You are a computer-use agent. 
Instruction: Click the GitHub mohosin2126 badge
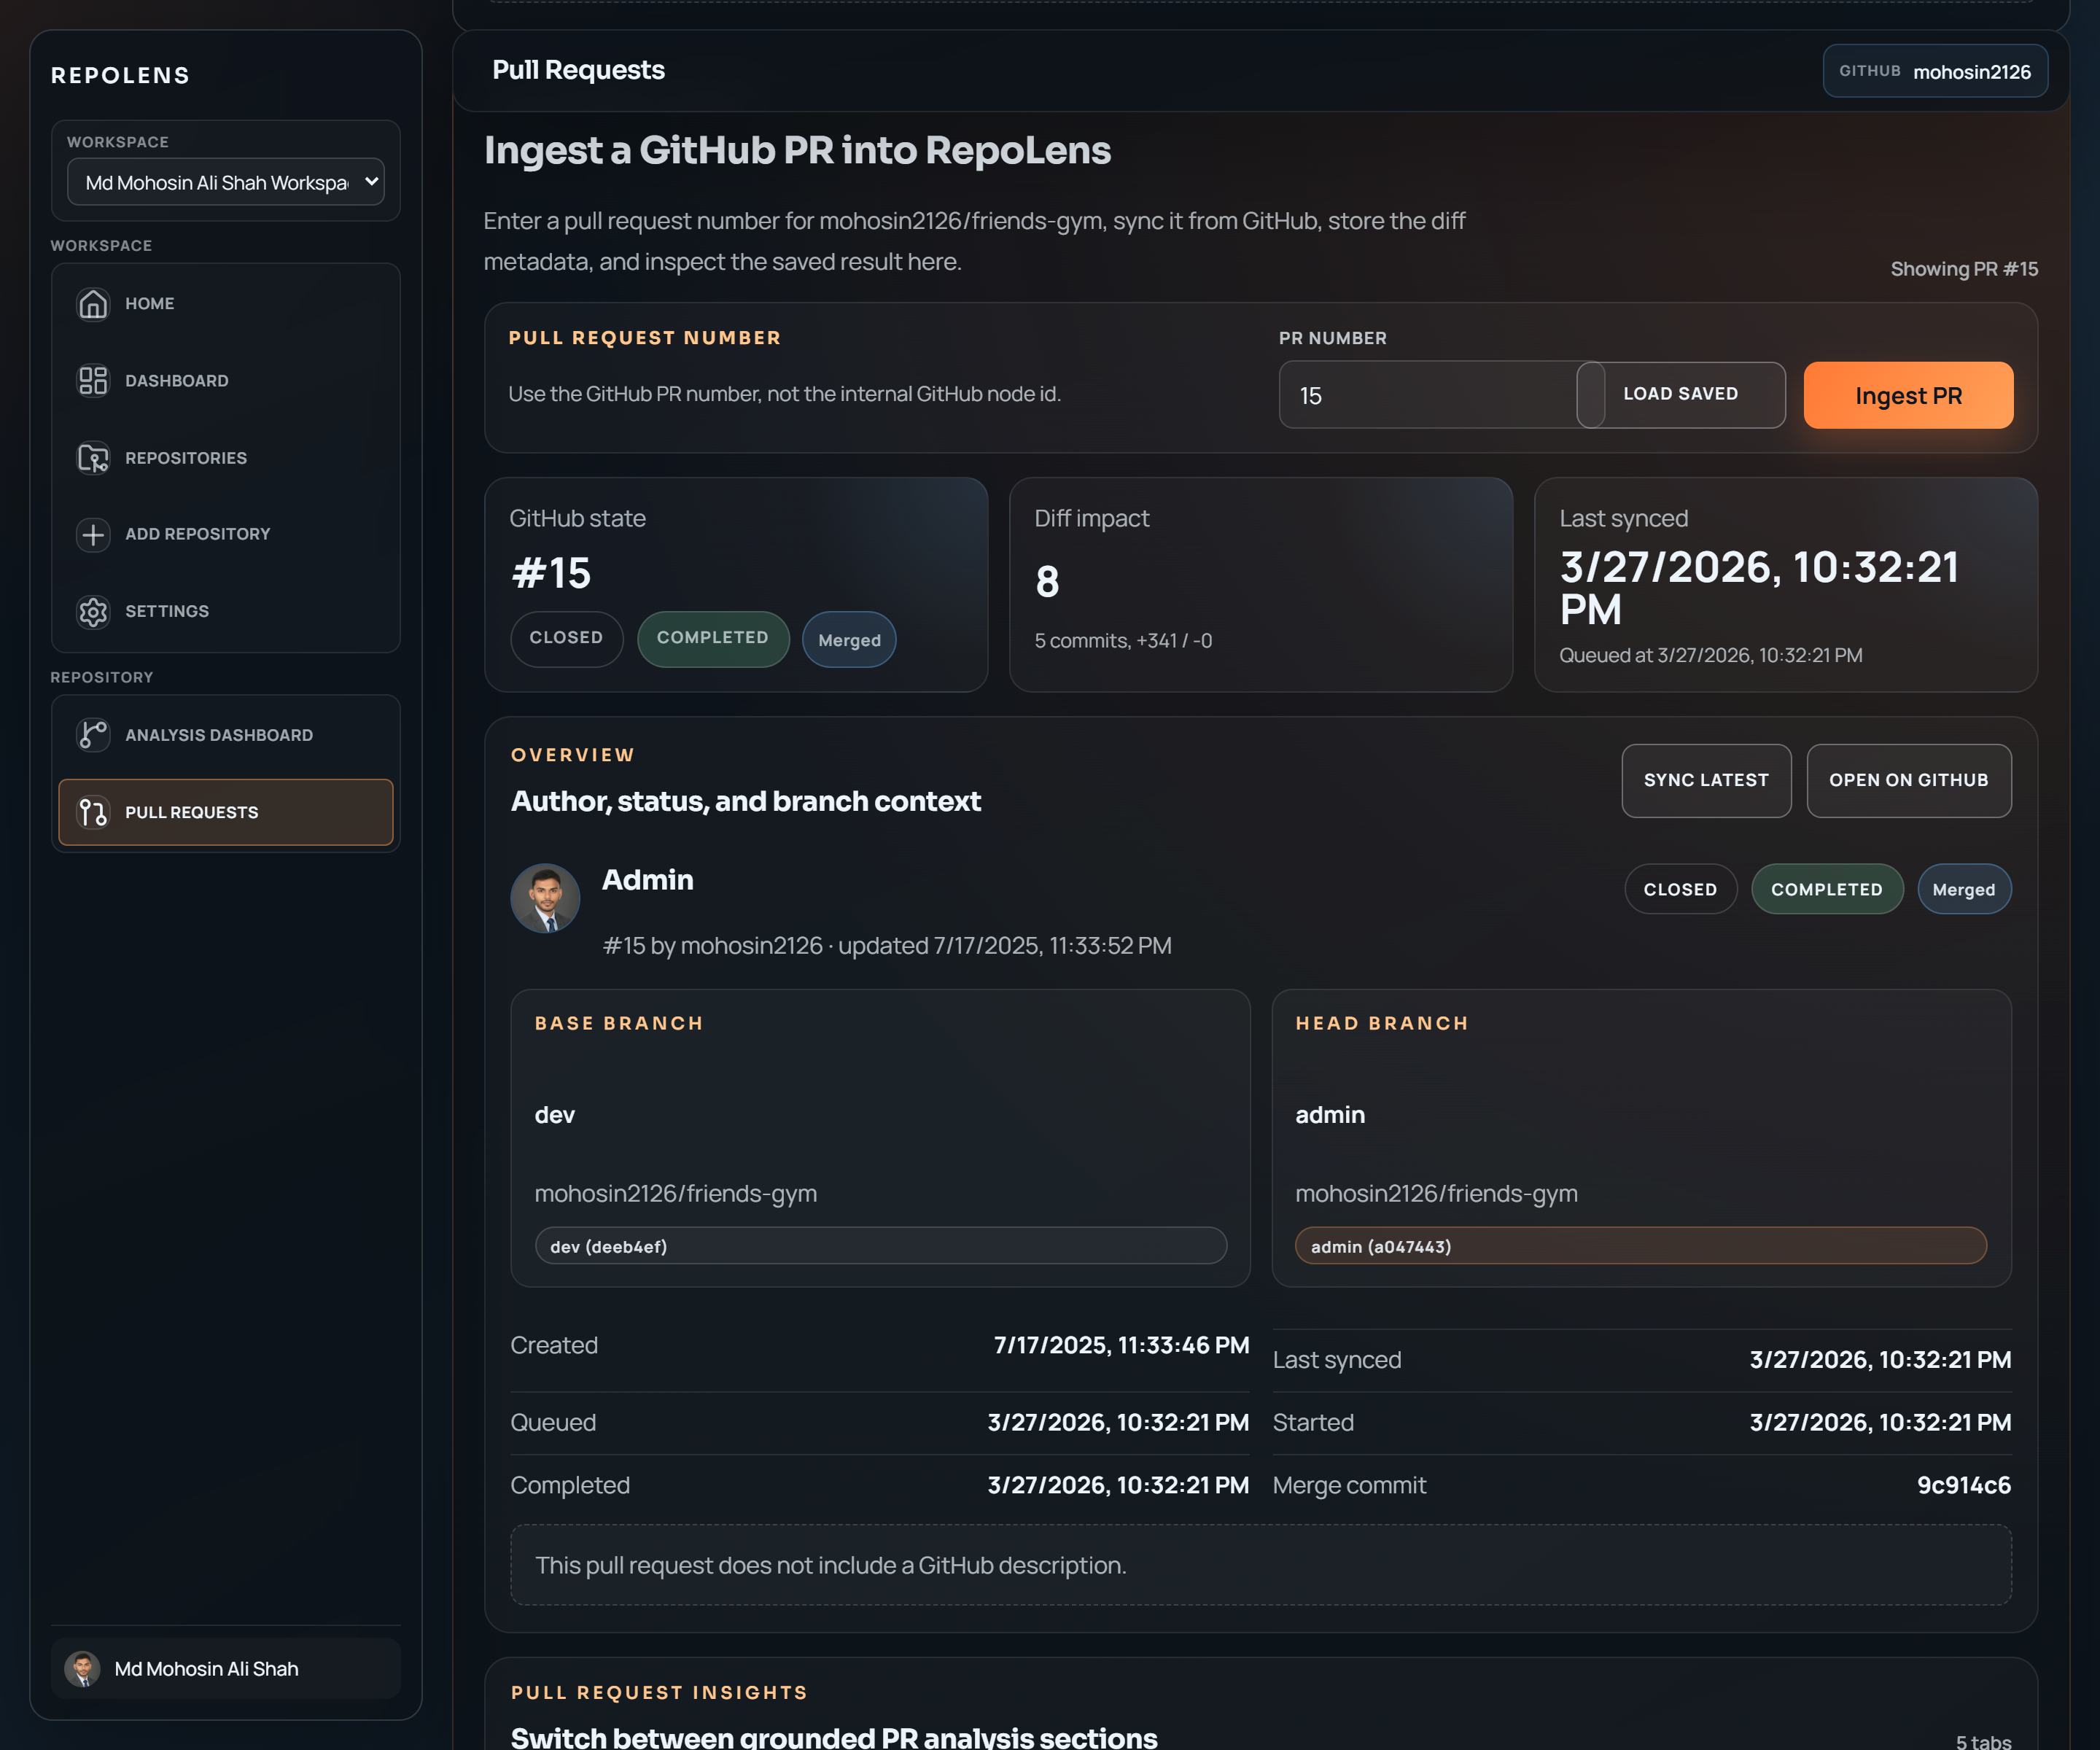[1935, 70]
